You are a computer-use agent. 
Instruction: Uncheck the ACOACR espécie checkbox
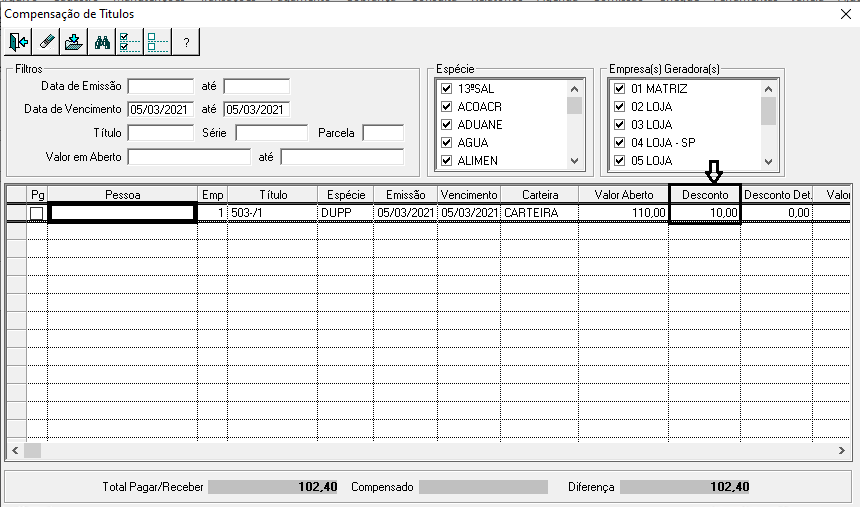446,106
